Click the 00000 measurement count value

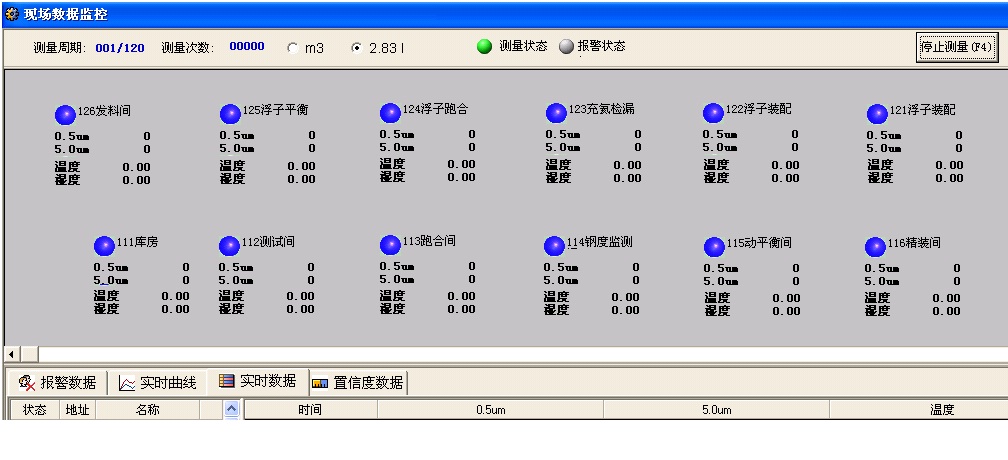coord(247,46)
